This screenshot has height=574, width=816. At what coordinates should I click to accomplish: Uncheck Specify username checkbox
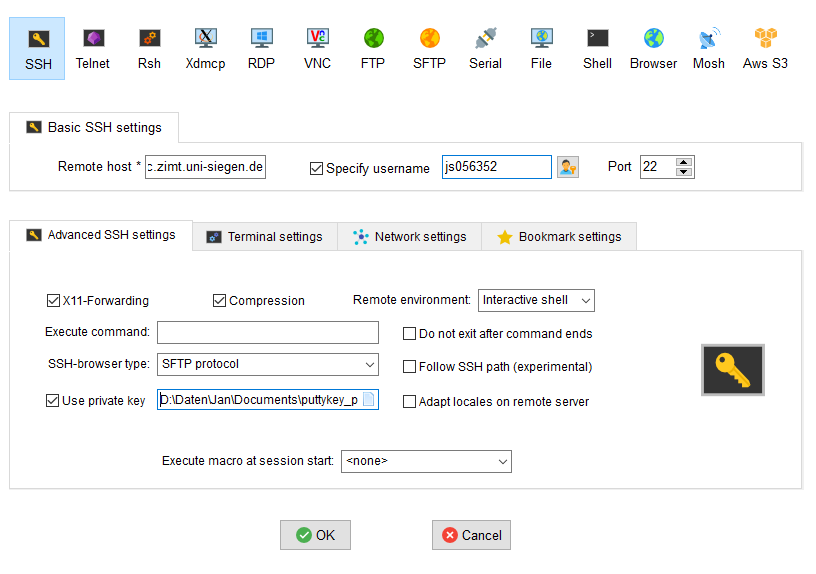(x=316, y=169)
